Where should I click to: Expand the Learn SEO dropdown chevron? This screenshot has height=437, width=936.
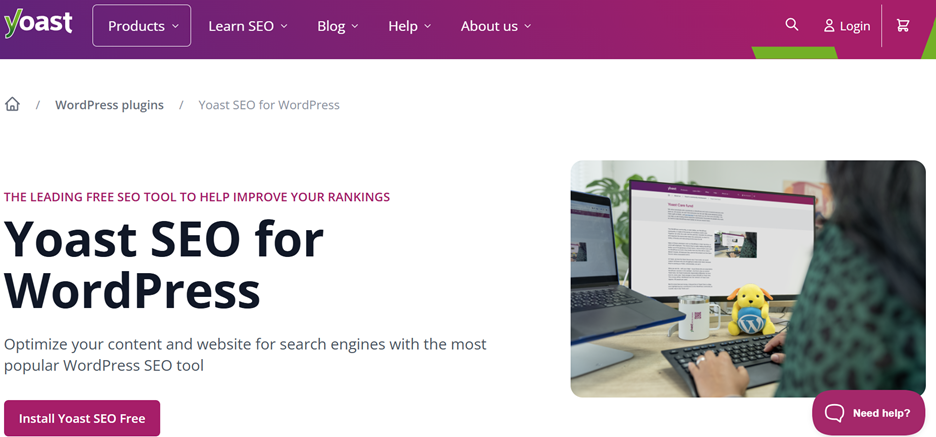[284, 26]
